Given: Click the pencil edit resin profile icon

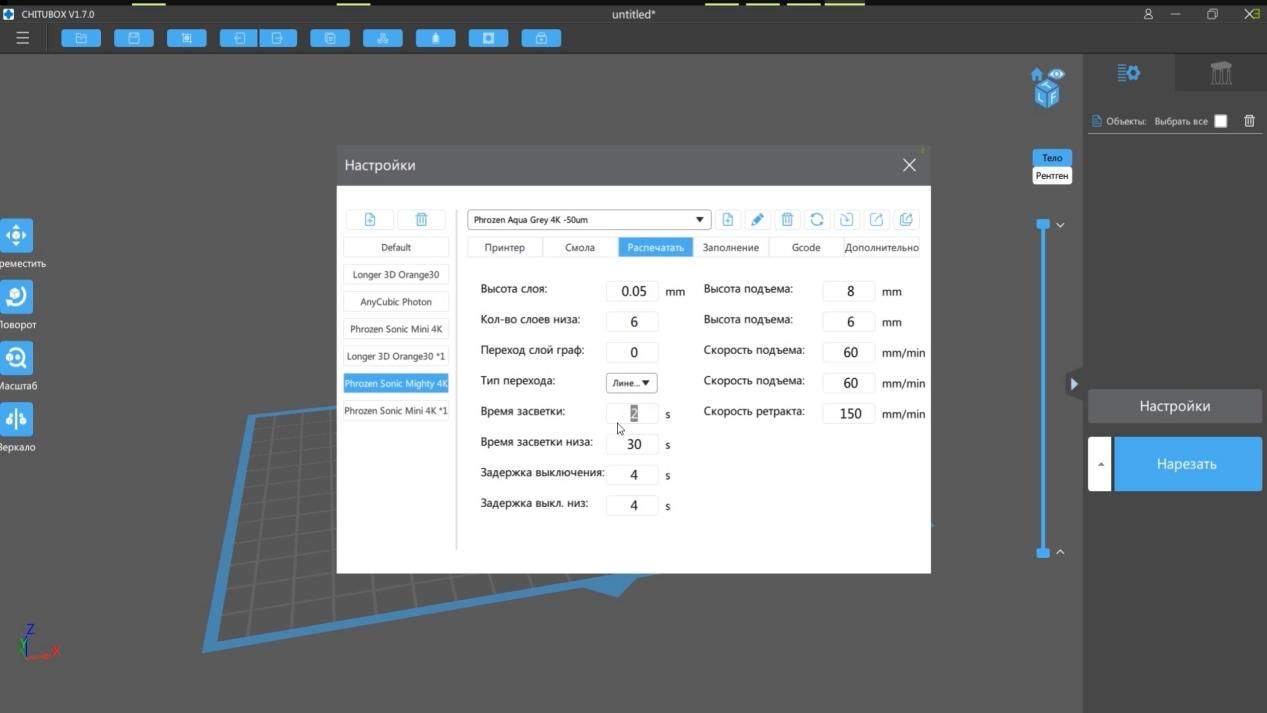Looking at the screenshot, I should [x=757, y=220].
